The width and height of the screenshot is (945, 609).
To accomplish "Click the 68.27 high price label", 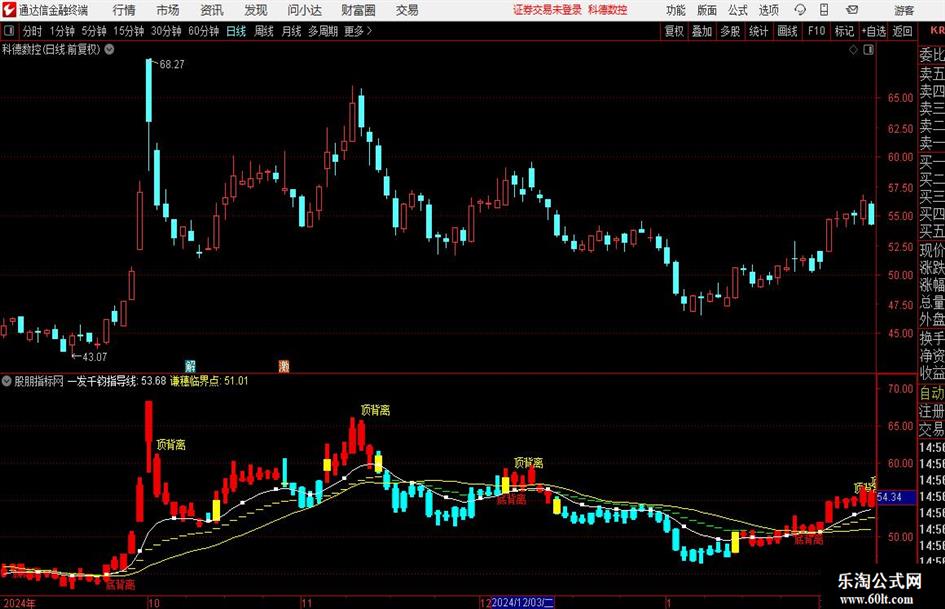I will pos(172,64).
